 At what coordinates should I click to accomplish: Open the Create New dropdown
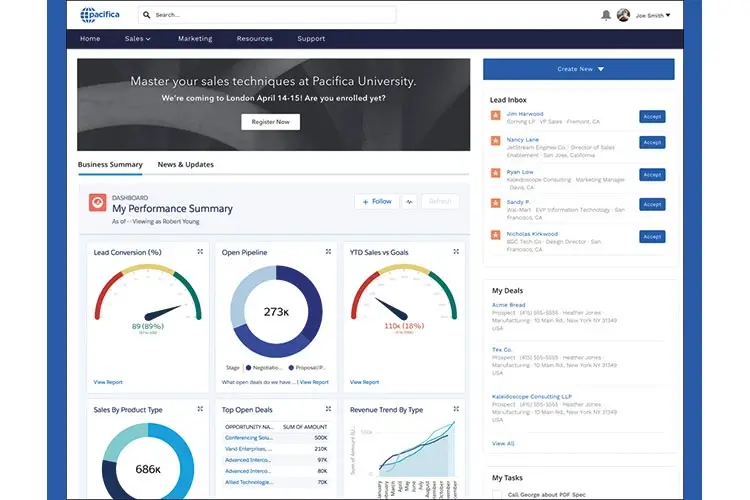coord(579,69)
